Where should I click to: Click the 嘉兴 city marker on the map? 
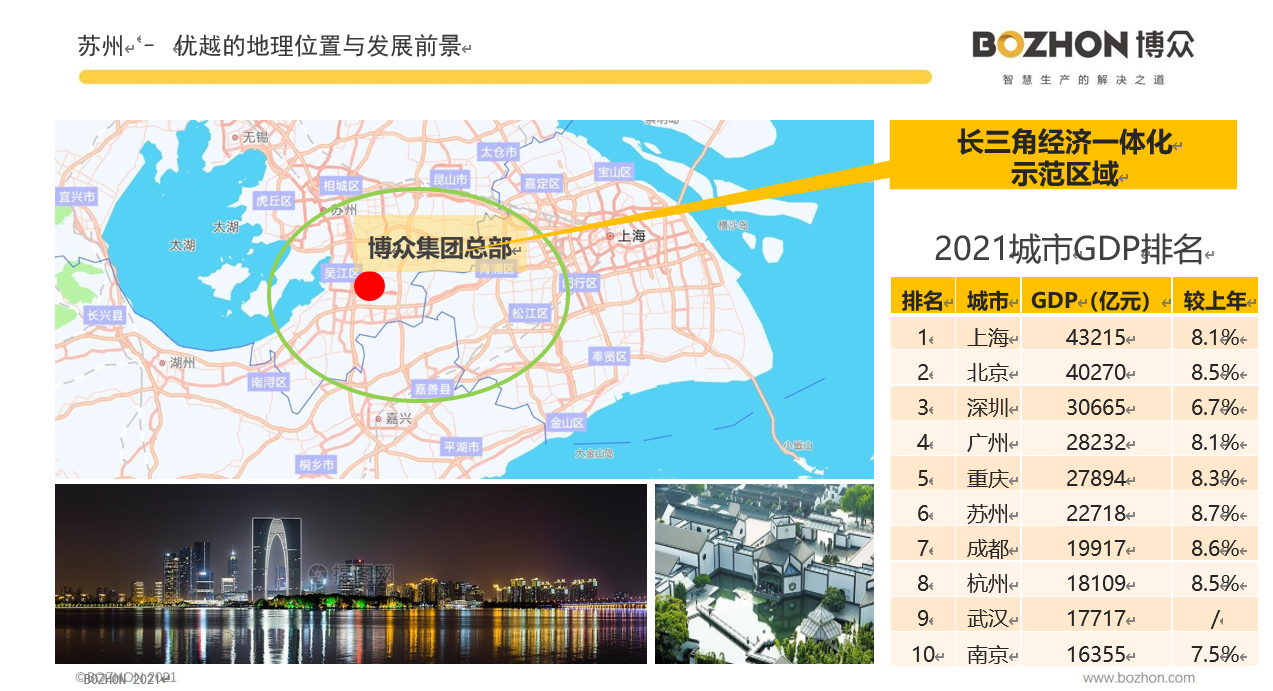pos(393,418)
